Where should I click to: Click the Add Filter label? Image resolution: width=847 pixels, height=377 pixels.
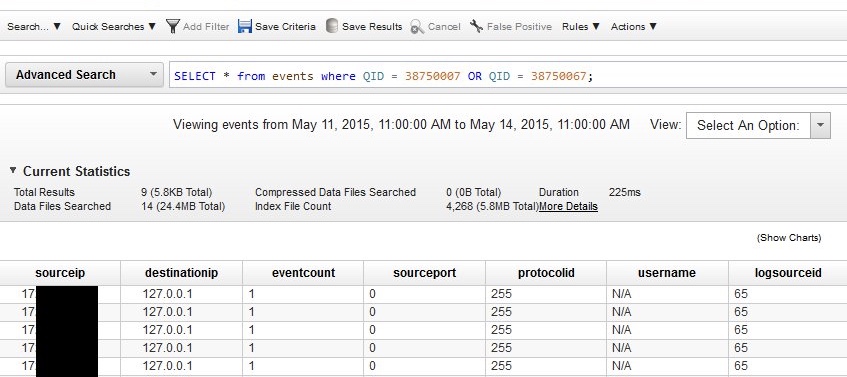click(206, 26)
